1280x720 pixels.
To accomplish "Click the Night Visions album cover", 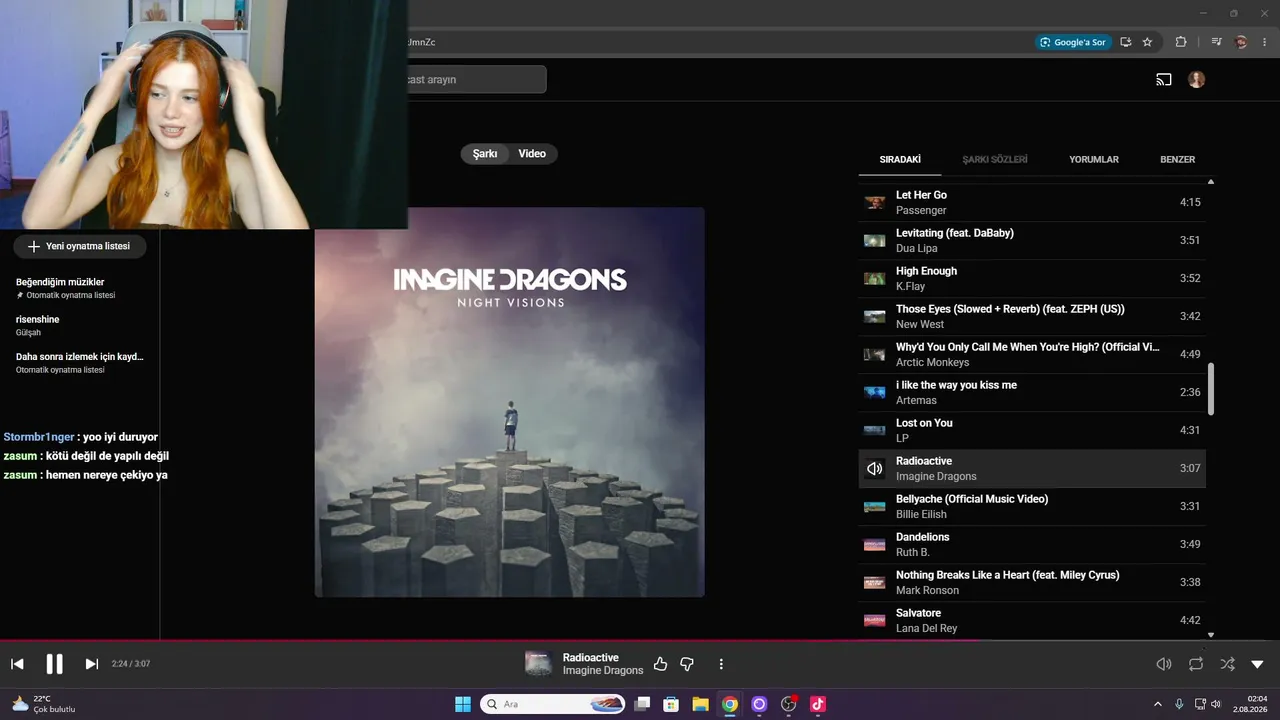I will pos(510,402).
